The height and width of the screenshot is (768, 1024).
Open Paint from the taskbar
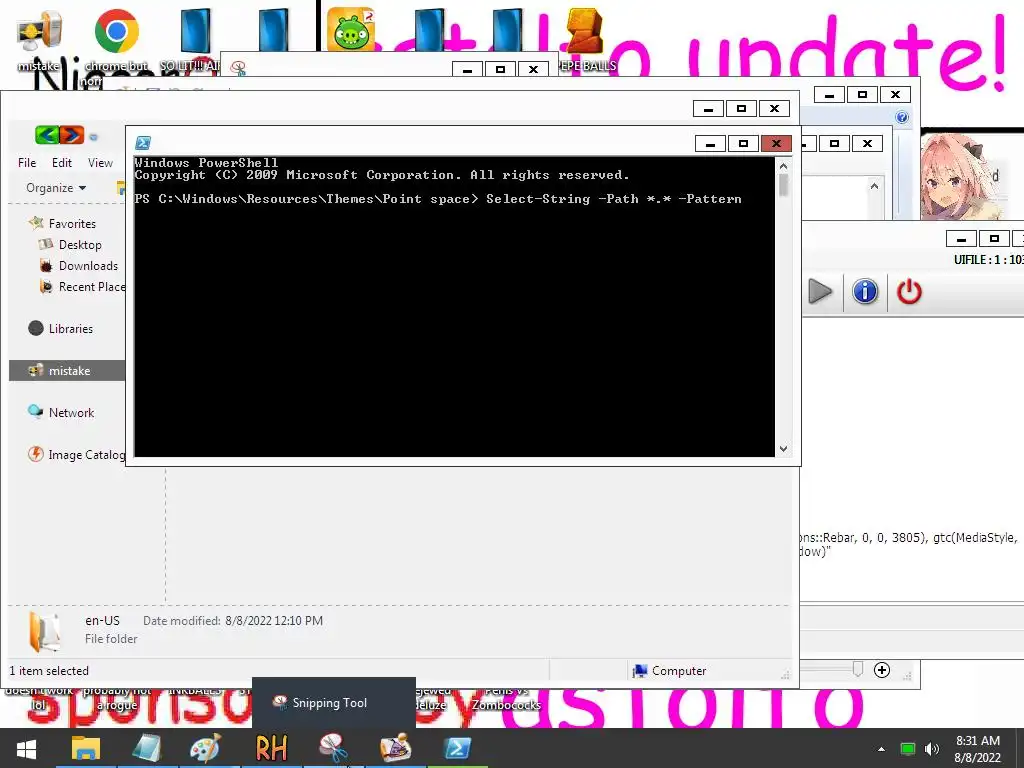pos(206,748)
